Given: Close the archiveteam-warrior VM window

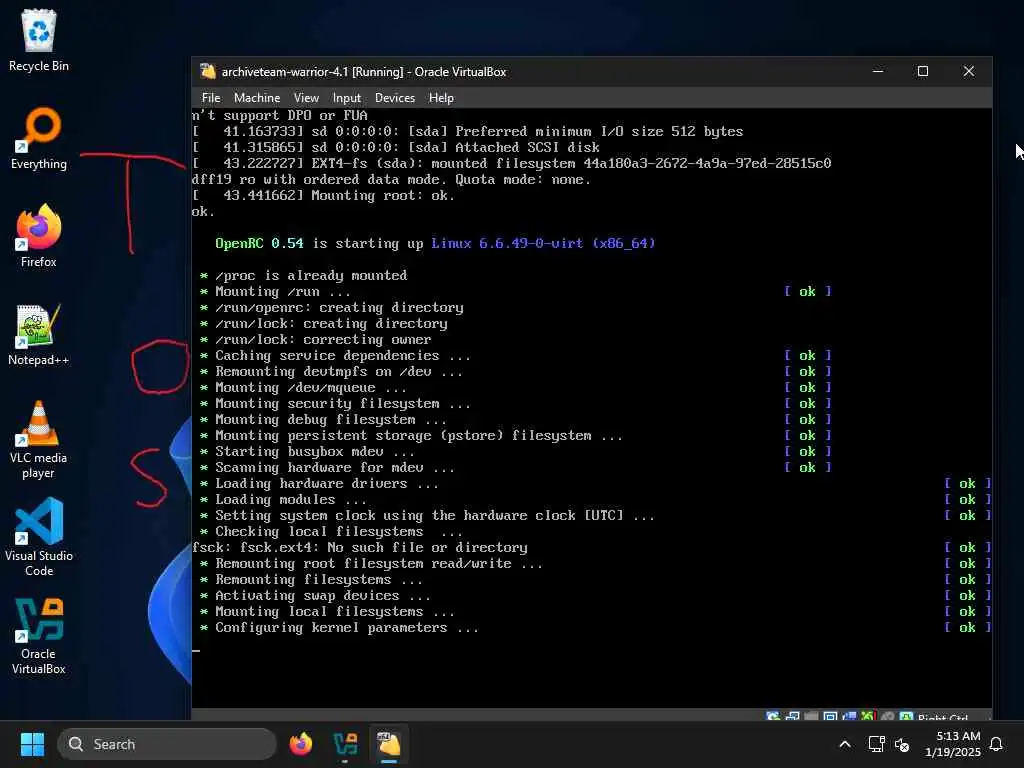Looking at the screenshot, I should [x=968, y=71].
